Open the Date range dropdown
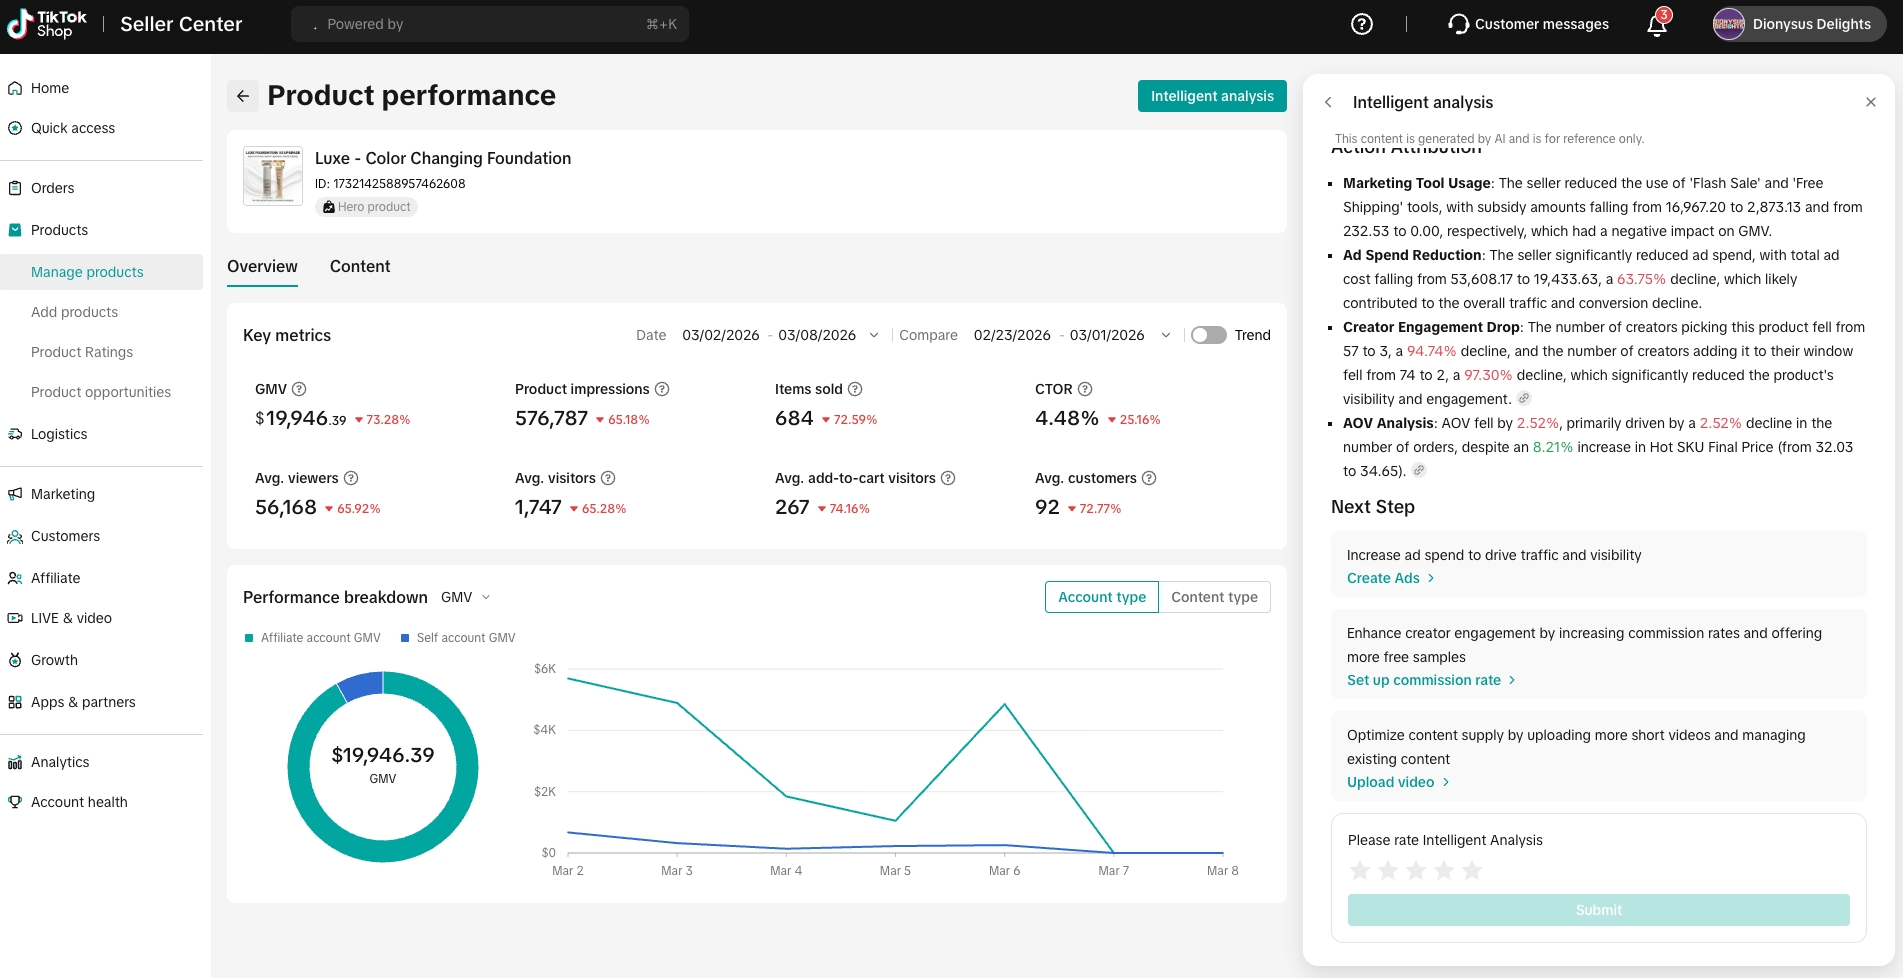This screenshot has width=1903, height=978. tap(874, 335)
